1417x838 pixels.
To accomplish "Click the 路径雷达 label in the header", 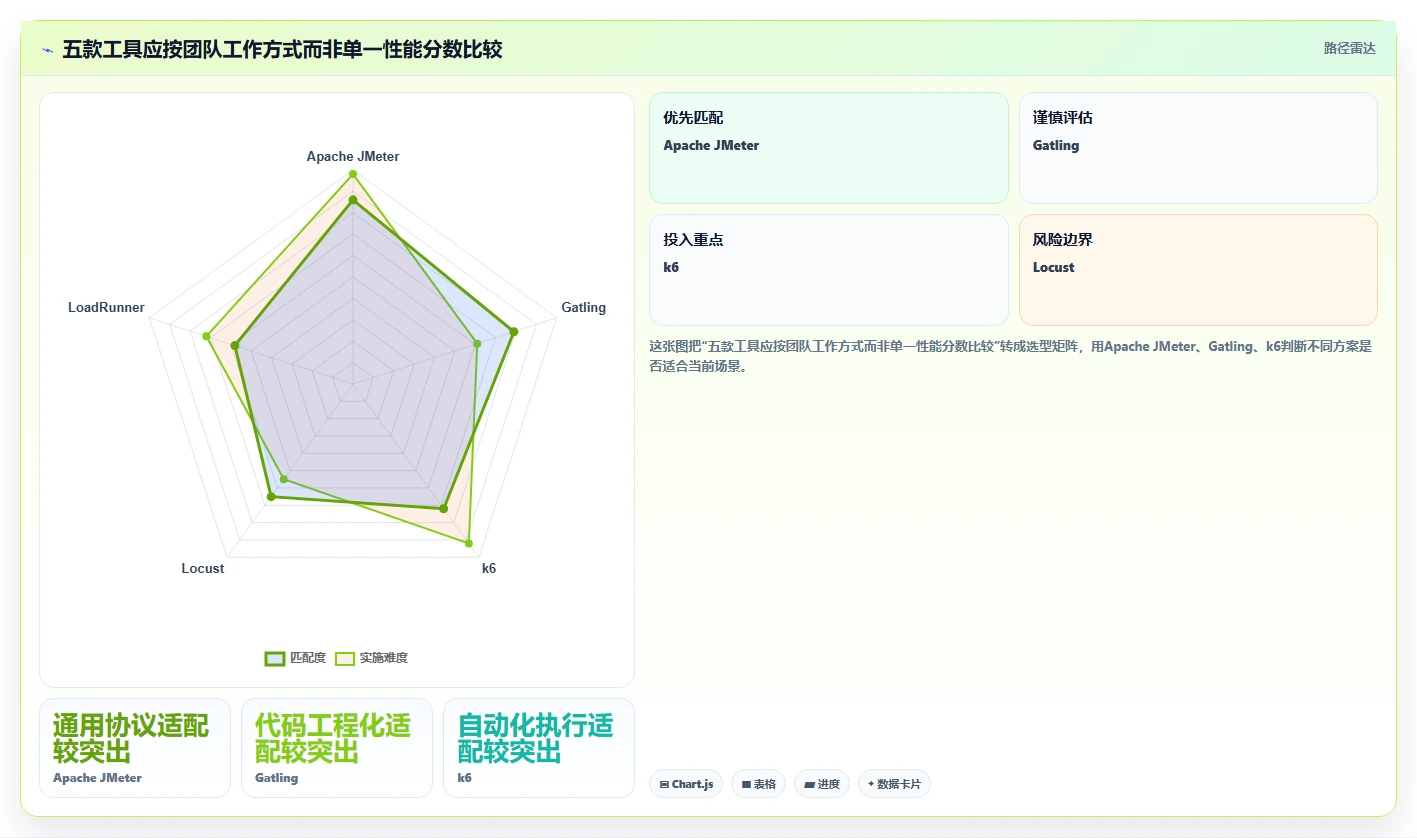I will tap(1350, 48).
